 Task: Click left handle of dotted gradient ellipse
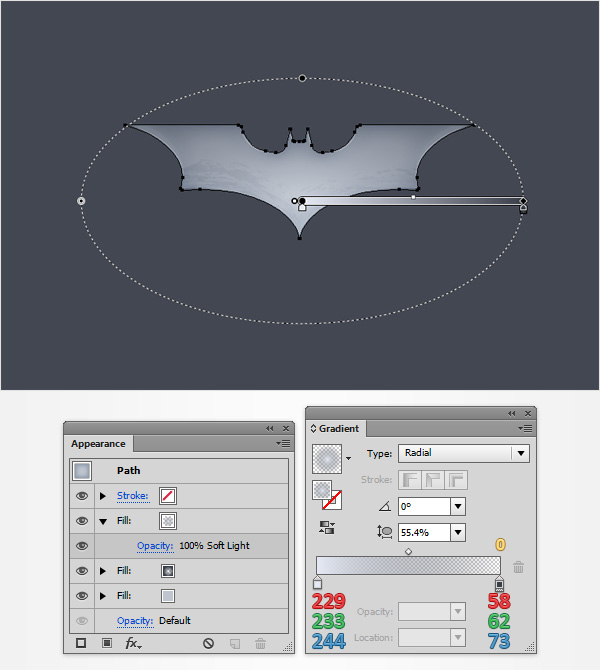[81, 201]
